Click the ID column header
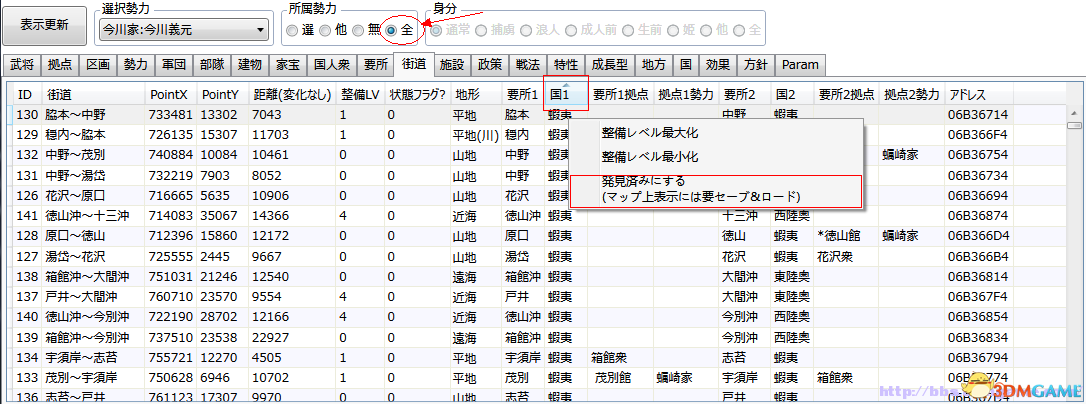 [25, 94]
